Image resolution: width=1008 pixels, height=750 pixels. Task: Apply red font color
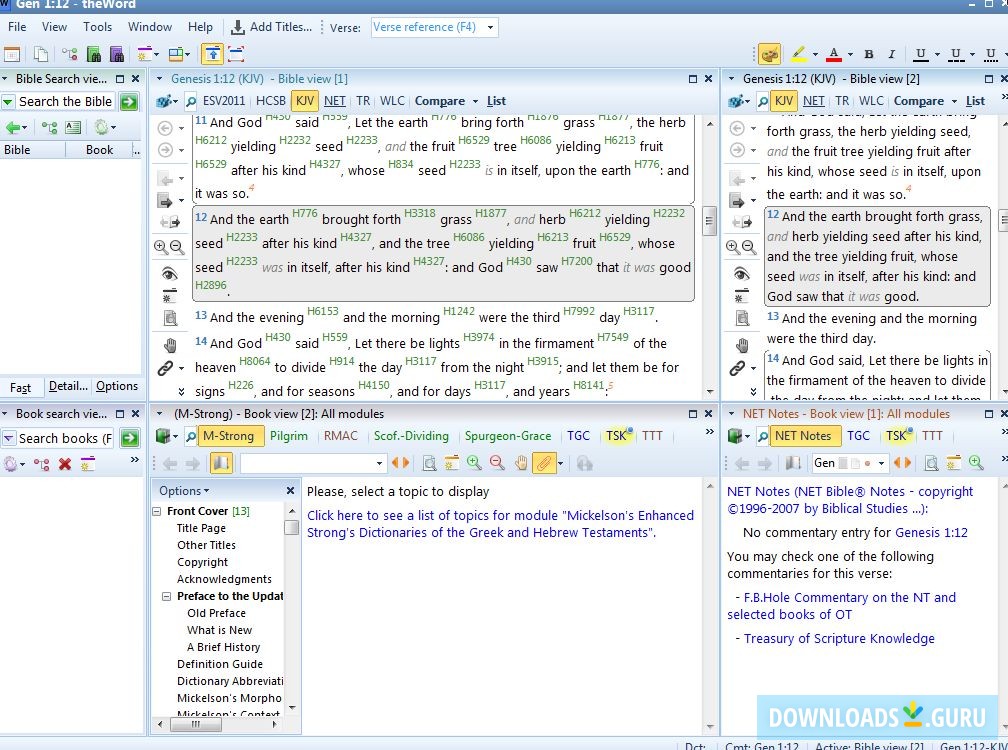[834, 54]
